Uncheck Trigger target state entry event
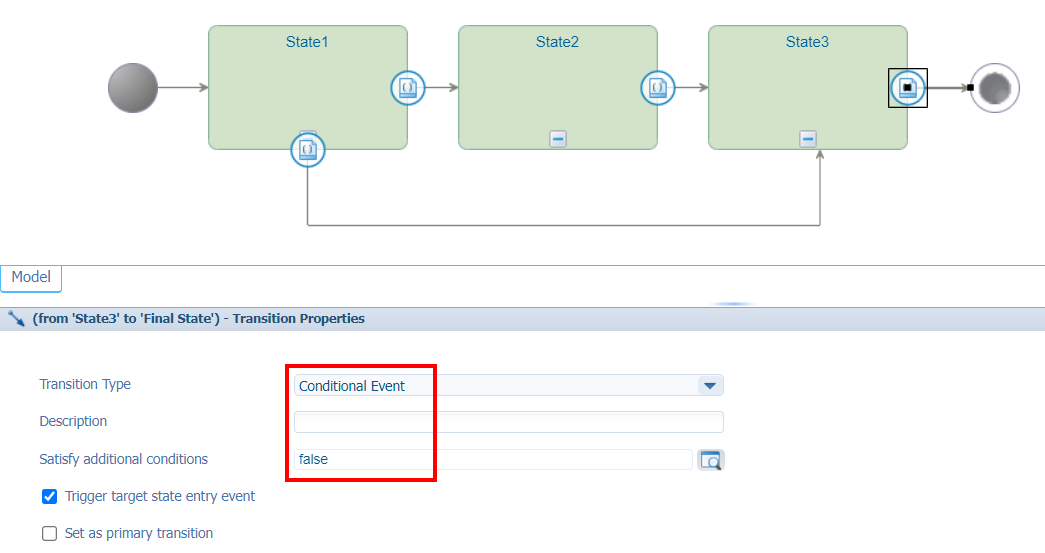 click(x=50, y=496)
